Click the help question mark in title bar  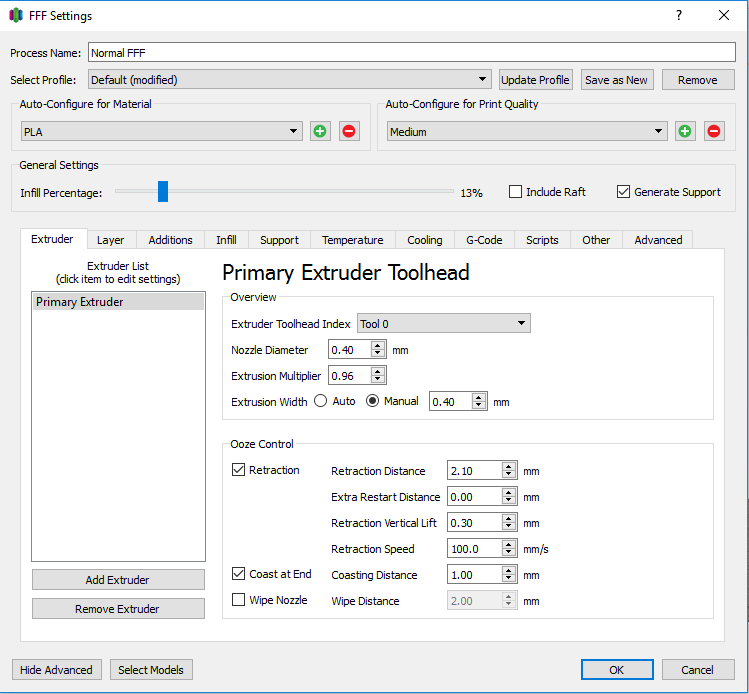coord(679,15)
